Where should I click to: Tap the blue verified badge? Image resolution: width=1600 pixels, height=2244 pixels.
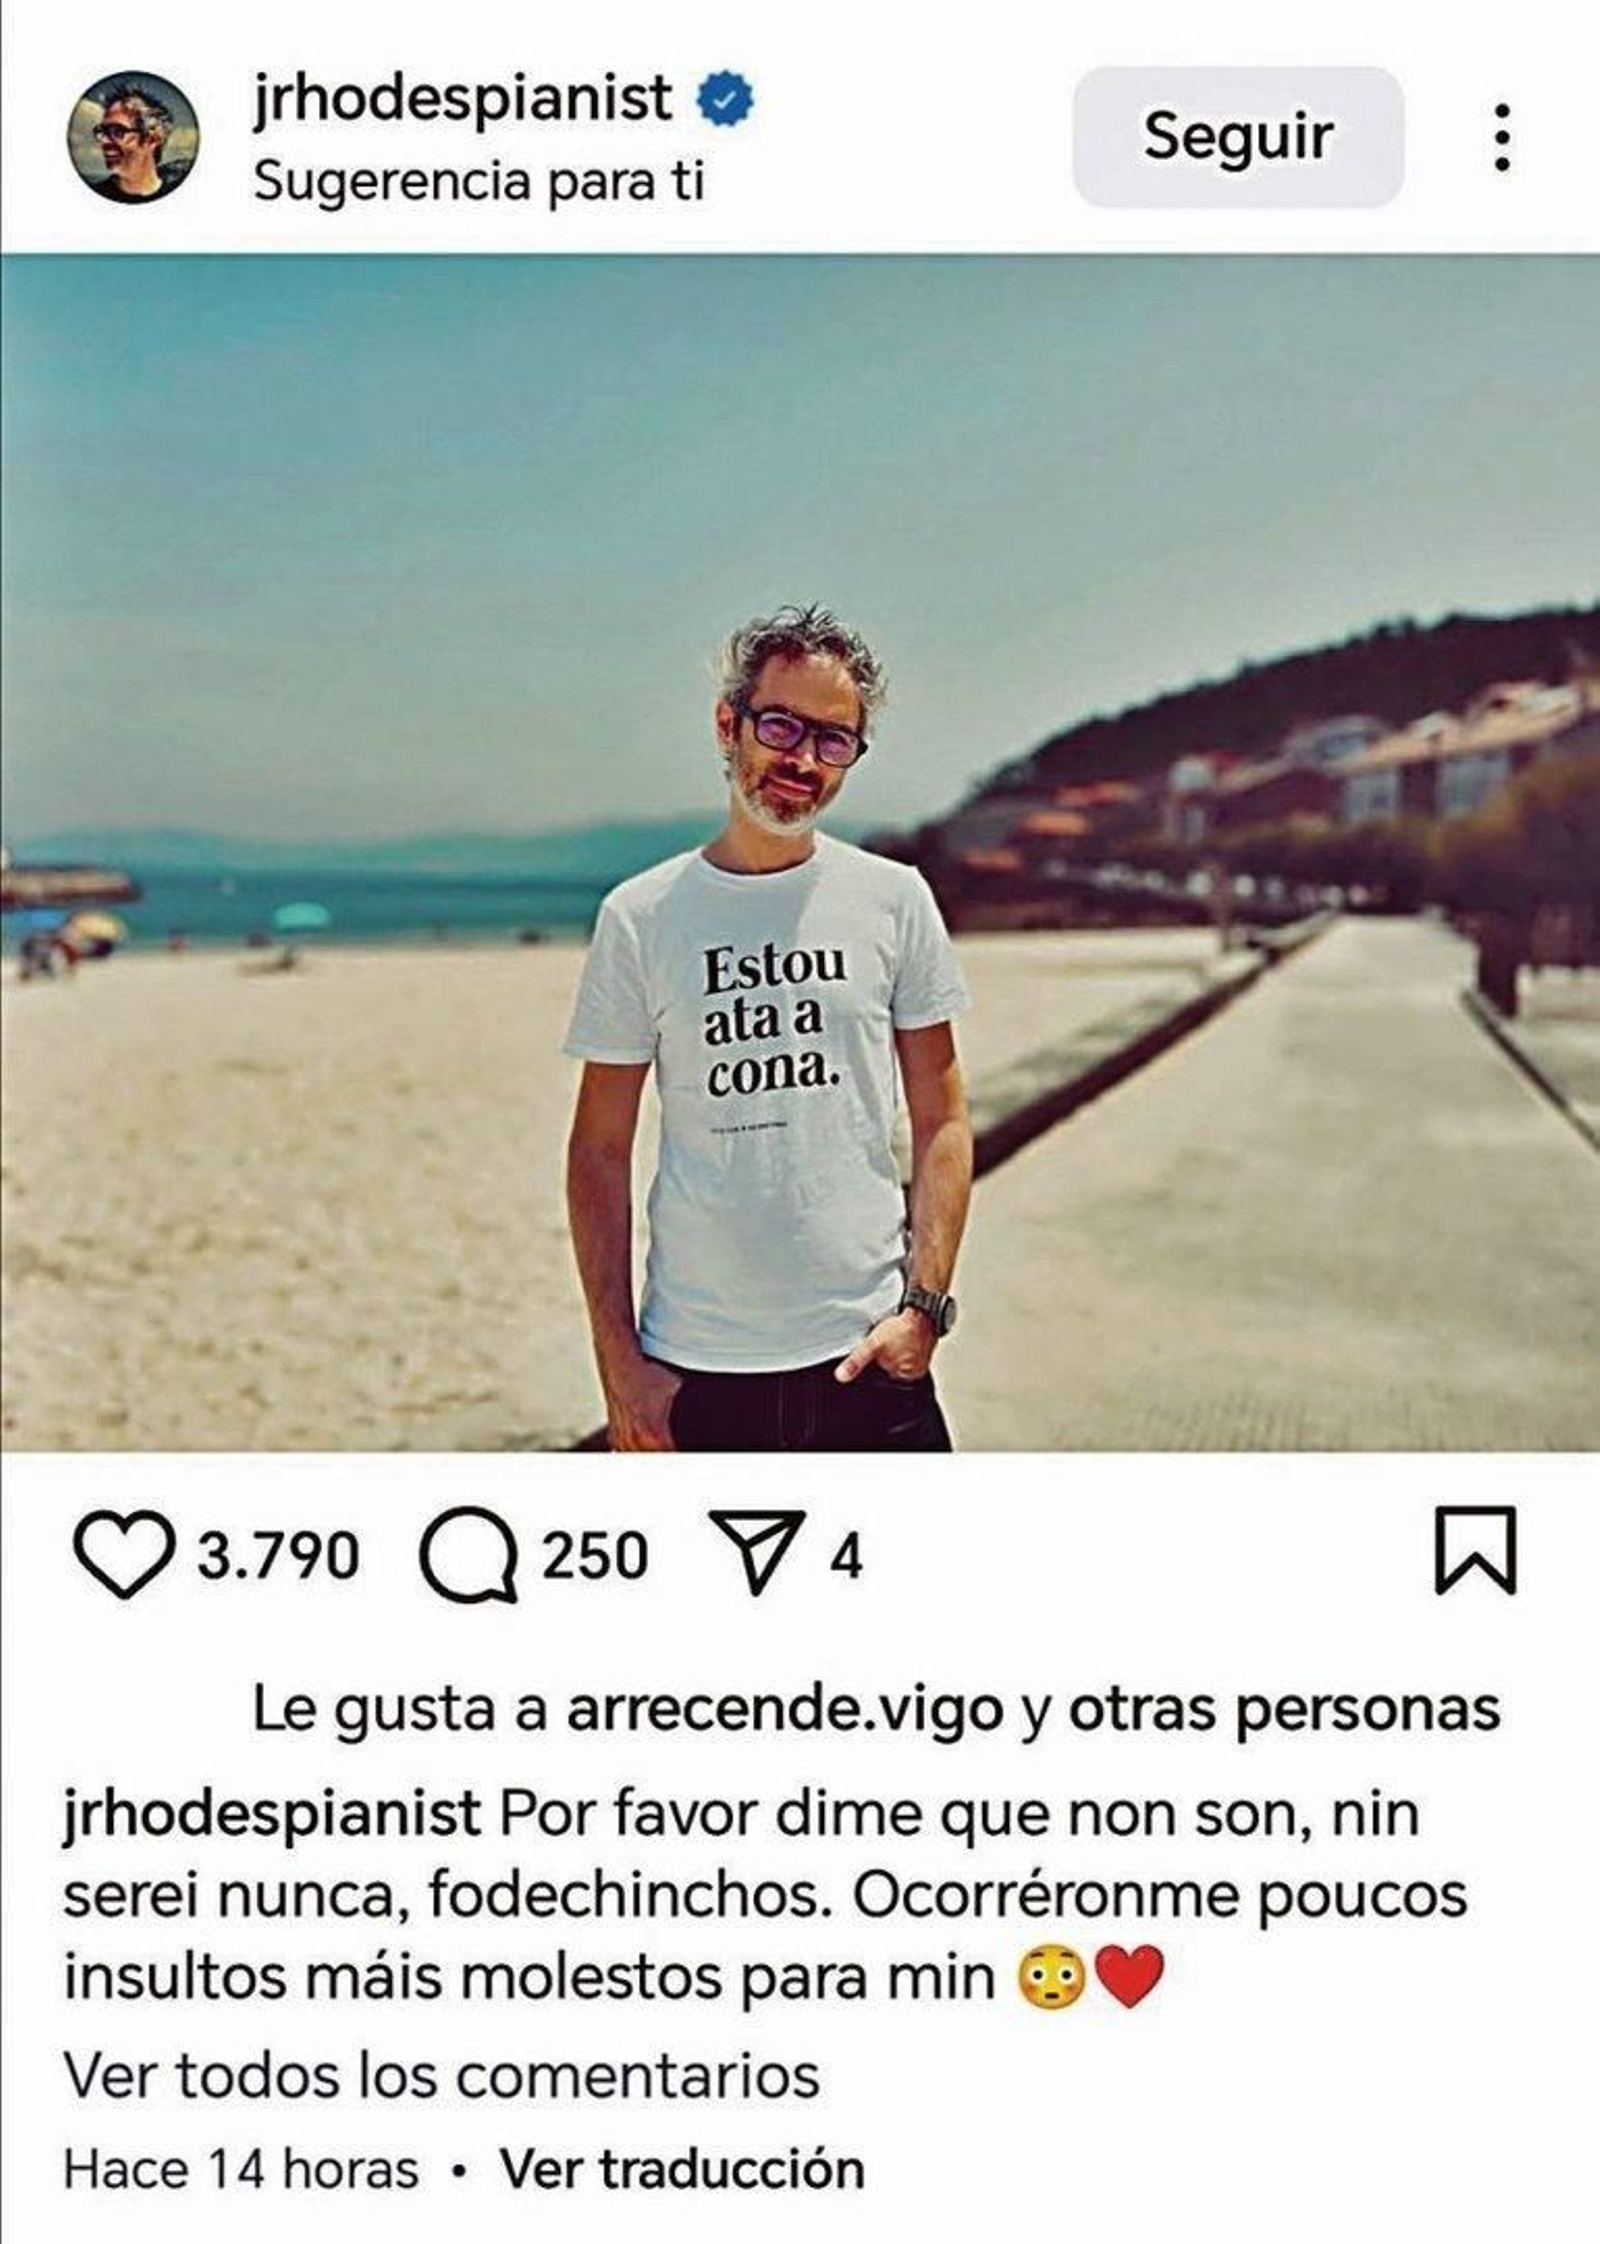[x=725, y=101]
